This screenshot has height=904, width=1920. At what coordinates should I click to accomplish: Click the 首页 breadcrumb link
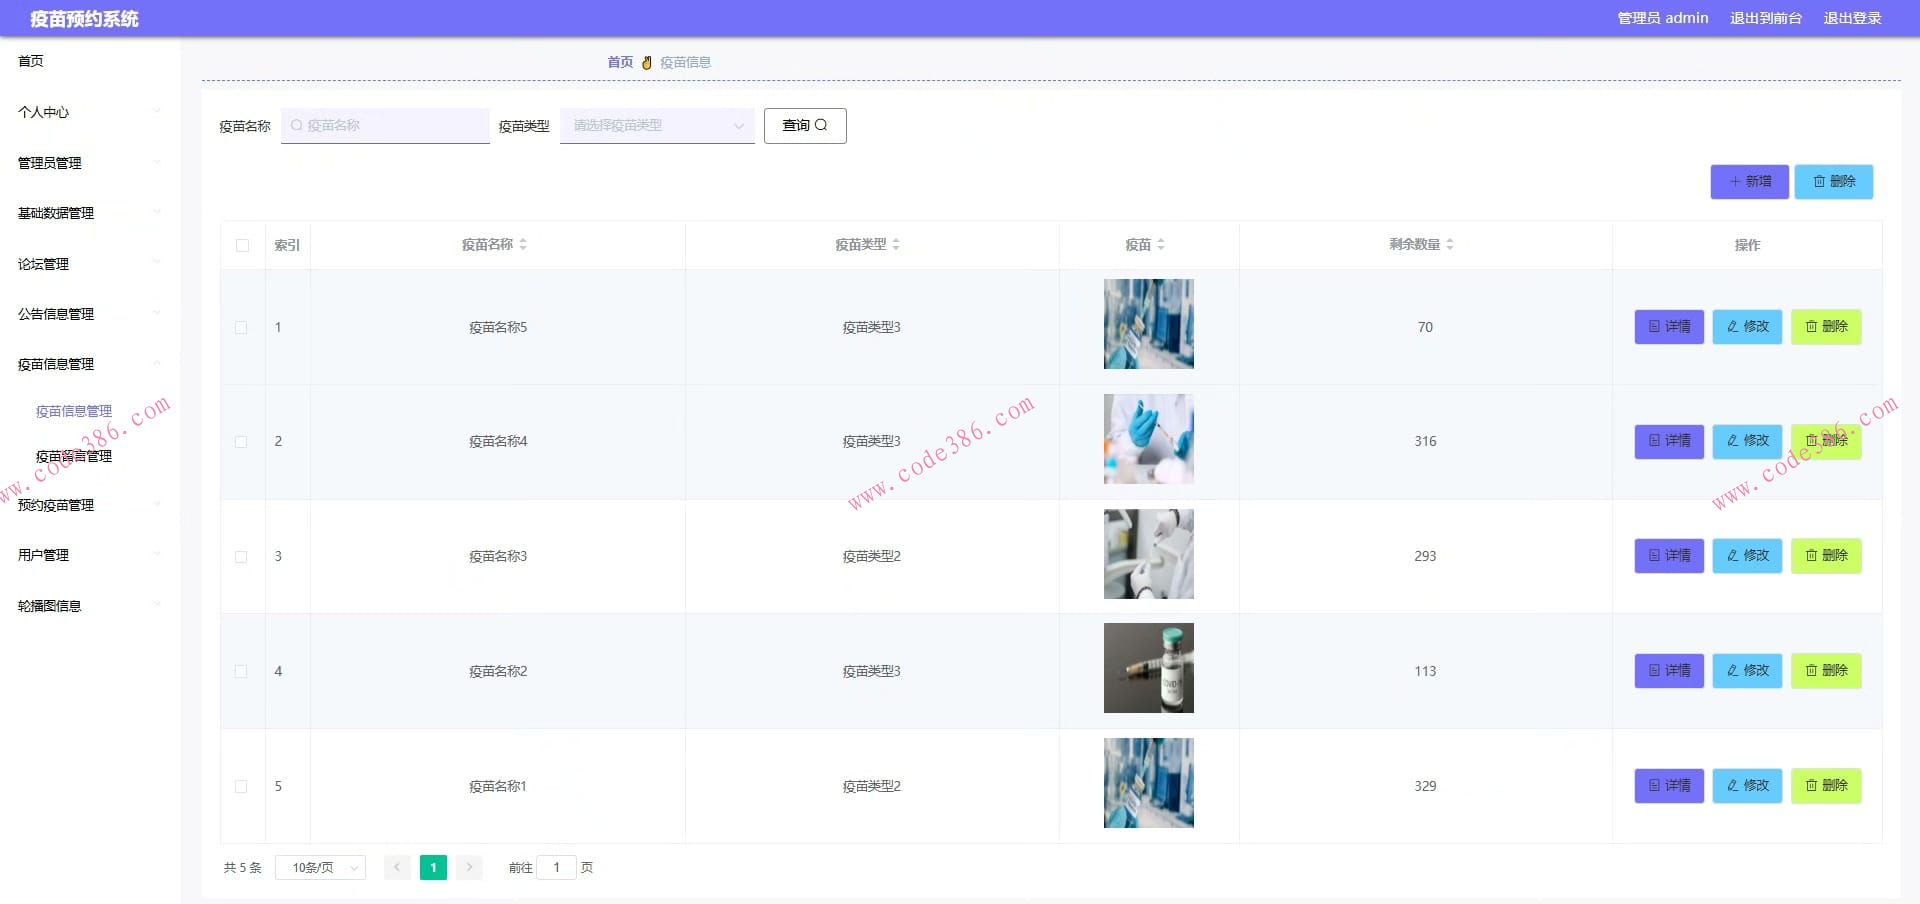[x=620, y=62]
